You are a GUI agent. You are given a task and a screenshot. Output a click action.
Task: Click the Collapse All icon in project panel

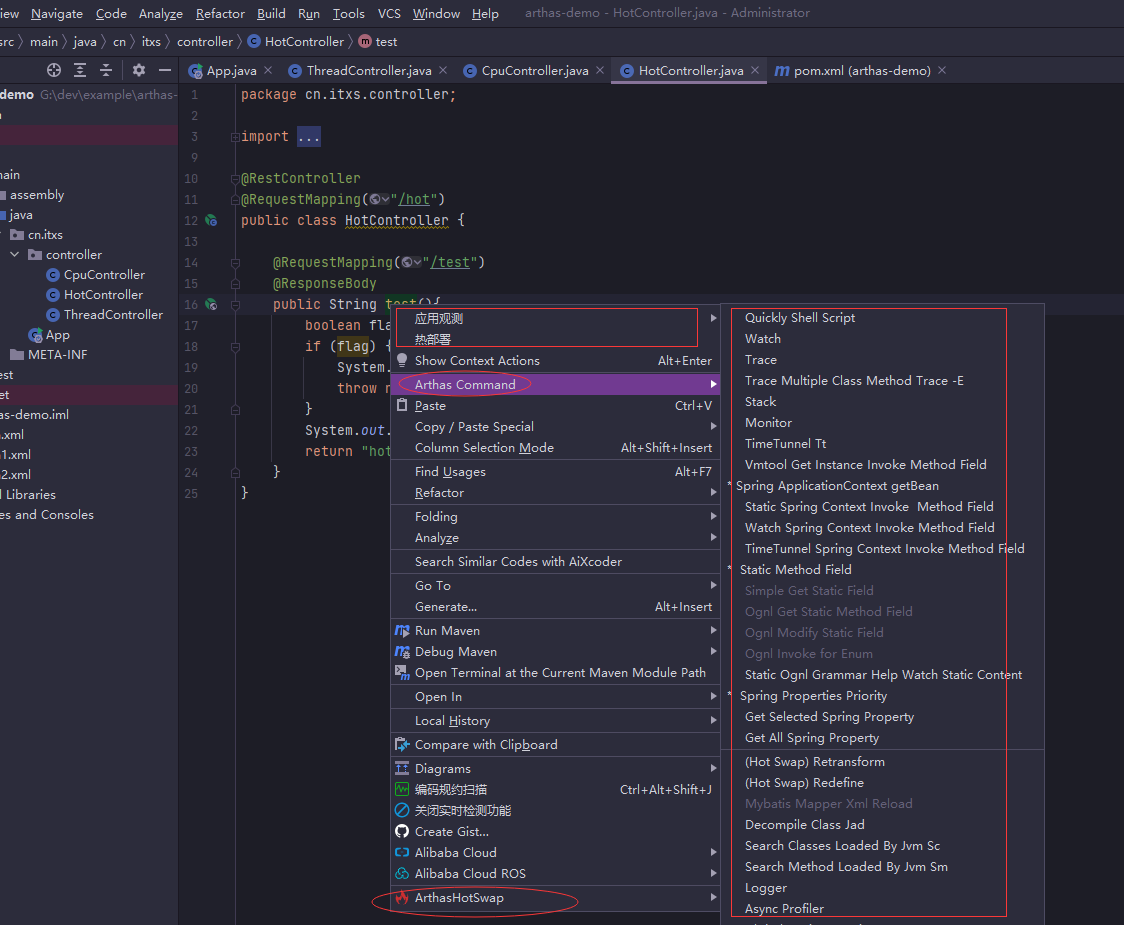click(x=105, y=70)
